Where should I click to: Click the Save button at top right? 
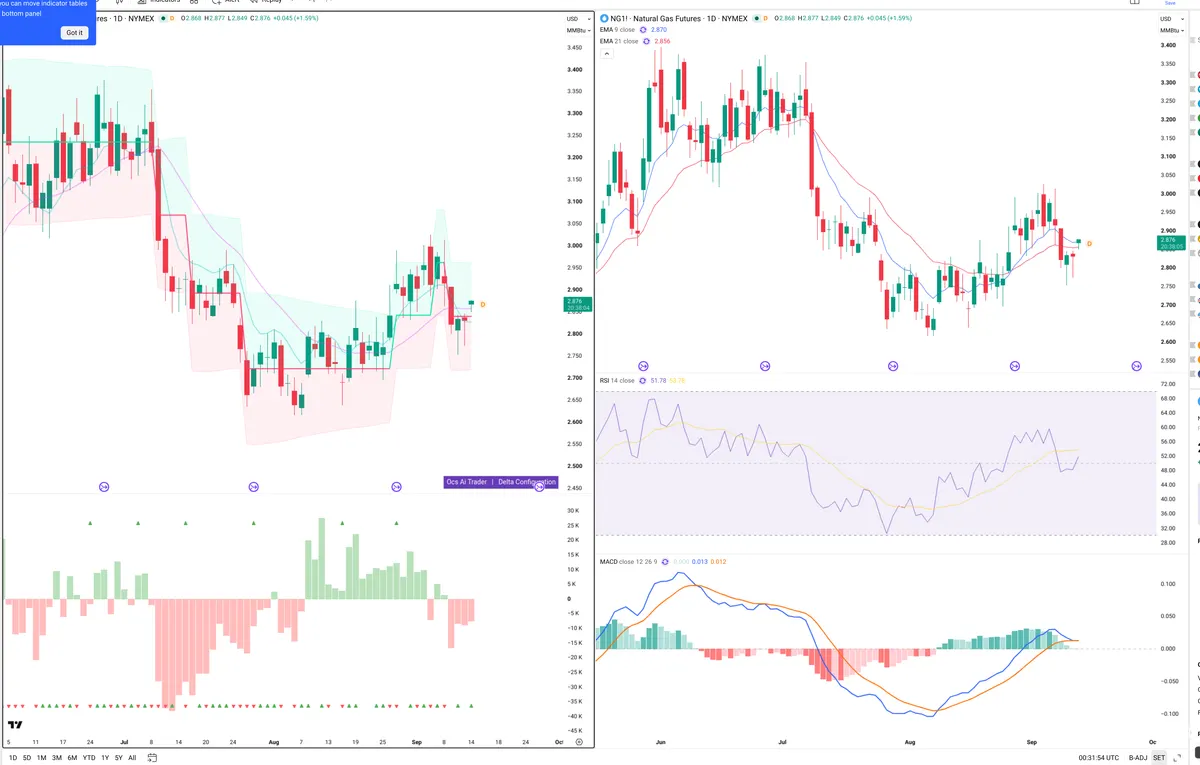pos(1170,3)
